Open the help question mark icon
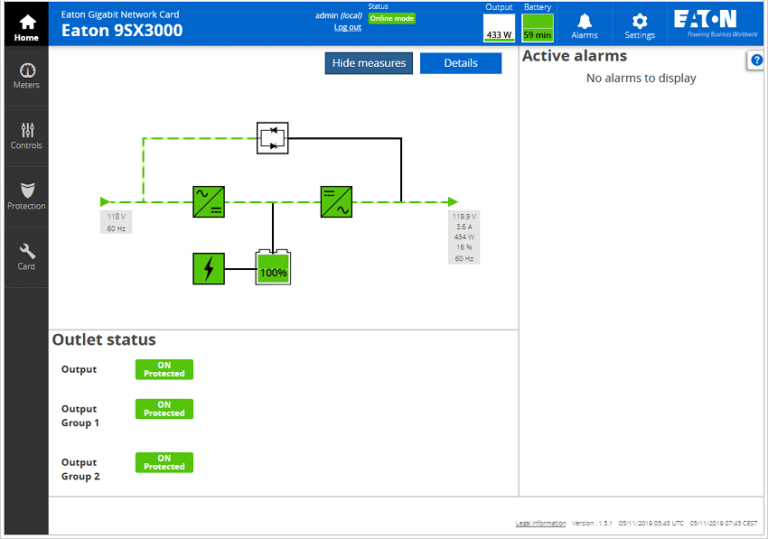Screen dimensions: 768x539 pos(756,60)
